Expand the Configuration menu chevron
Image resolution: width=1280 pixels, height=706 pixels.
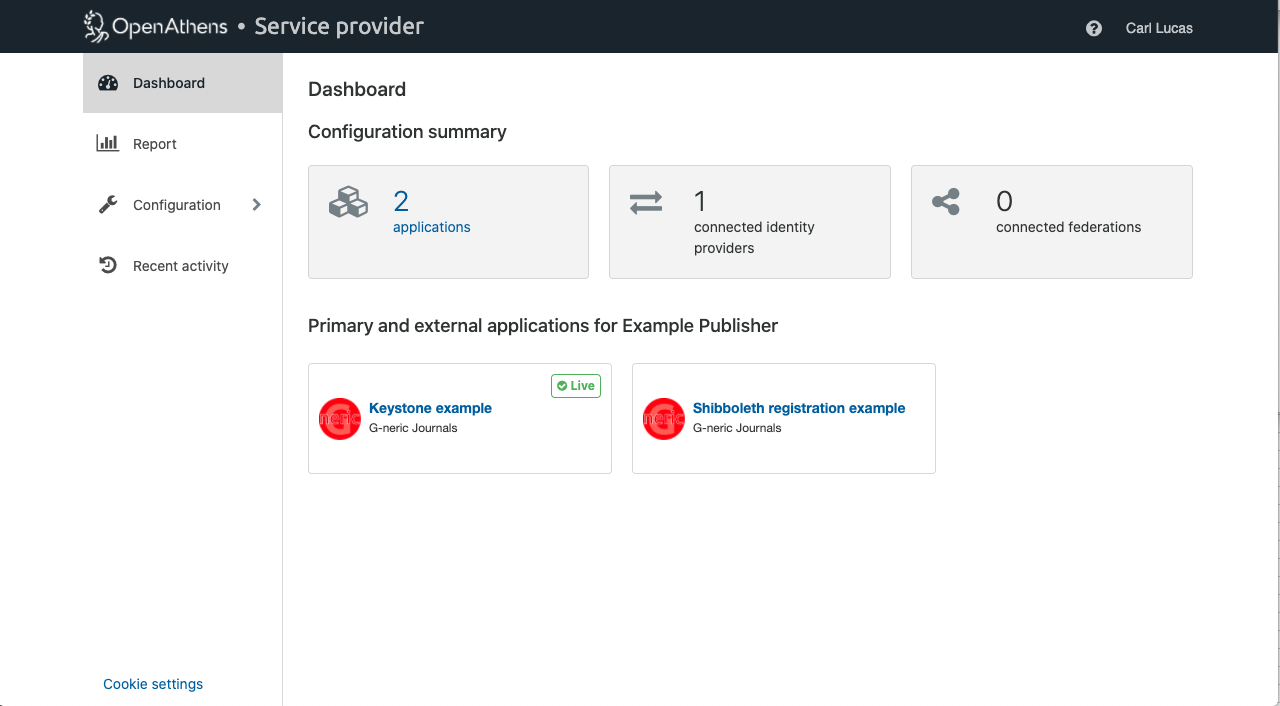tap(256, 205)
